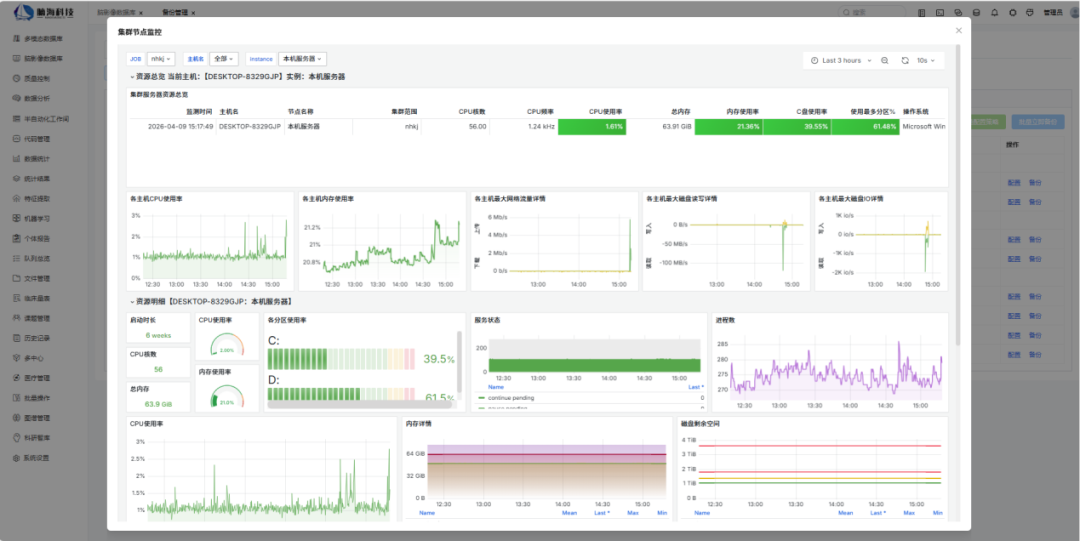This screenshot has width=1080, height=541.
Task: Click the 磁盘剩余空间 panel title
Action: click(698, 424)
